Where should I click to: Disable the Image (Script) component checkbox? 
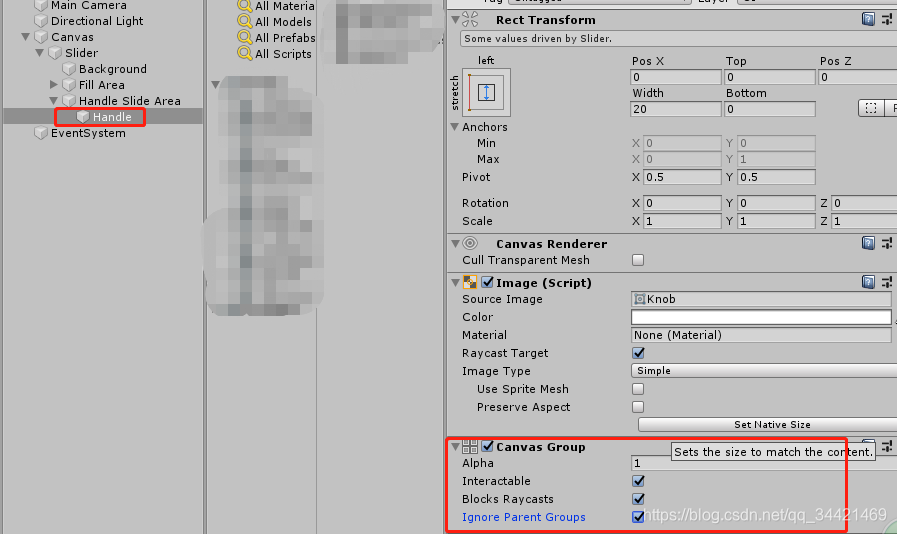(x=487, y=282)
